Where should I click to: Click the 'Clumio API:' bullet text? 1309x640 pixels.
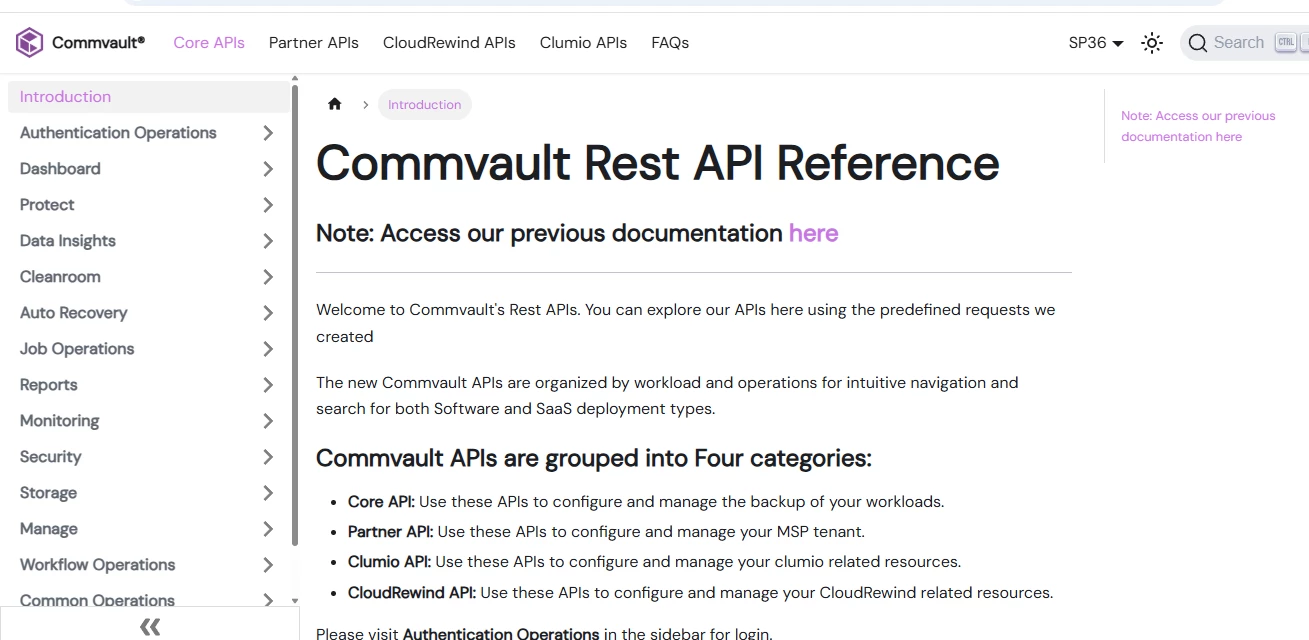click(x=389, y=562)
